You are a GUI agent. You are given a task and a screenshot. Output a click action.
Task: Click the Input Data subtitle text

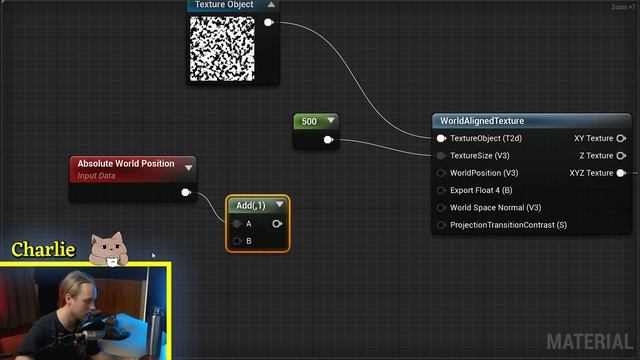(x=96, y=176)
